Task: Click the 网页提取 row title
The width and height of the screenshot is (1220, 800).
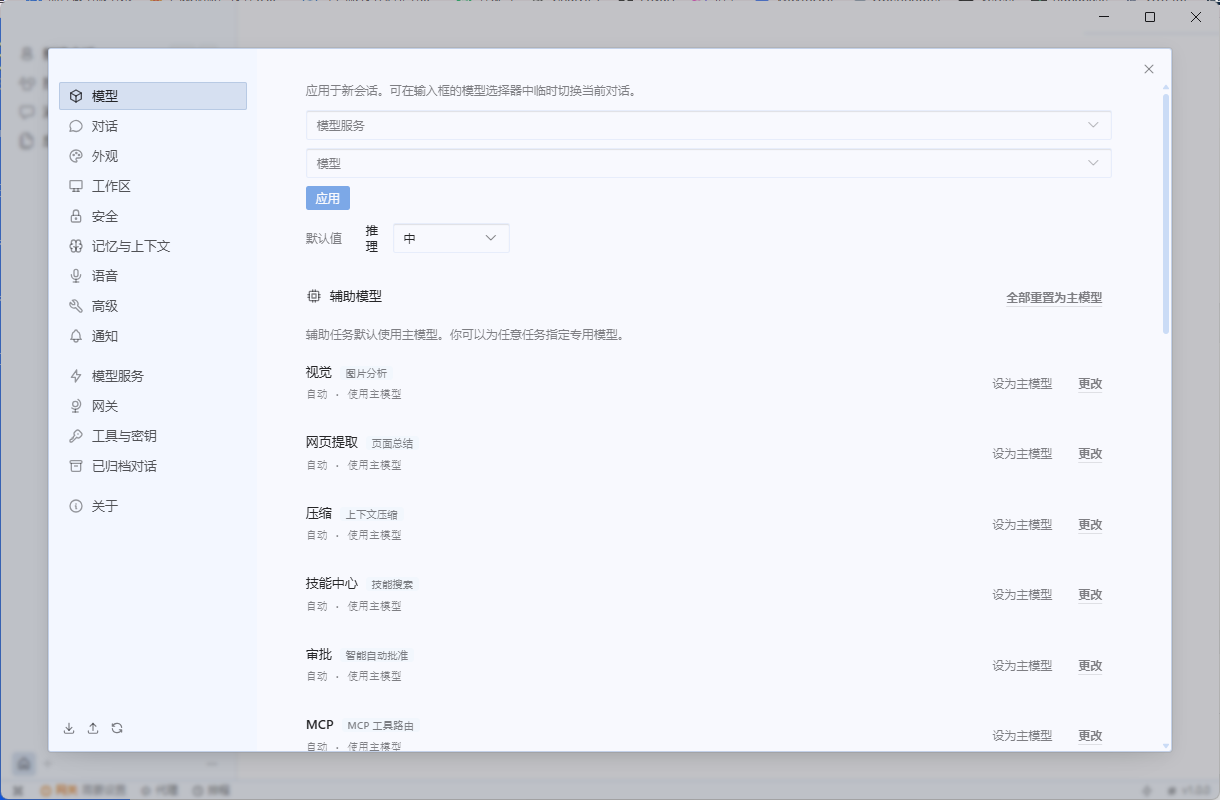Action: 332,442
